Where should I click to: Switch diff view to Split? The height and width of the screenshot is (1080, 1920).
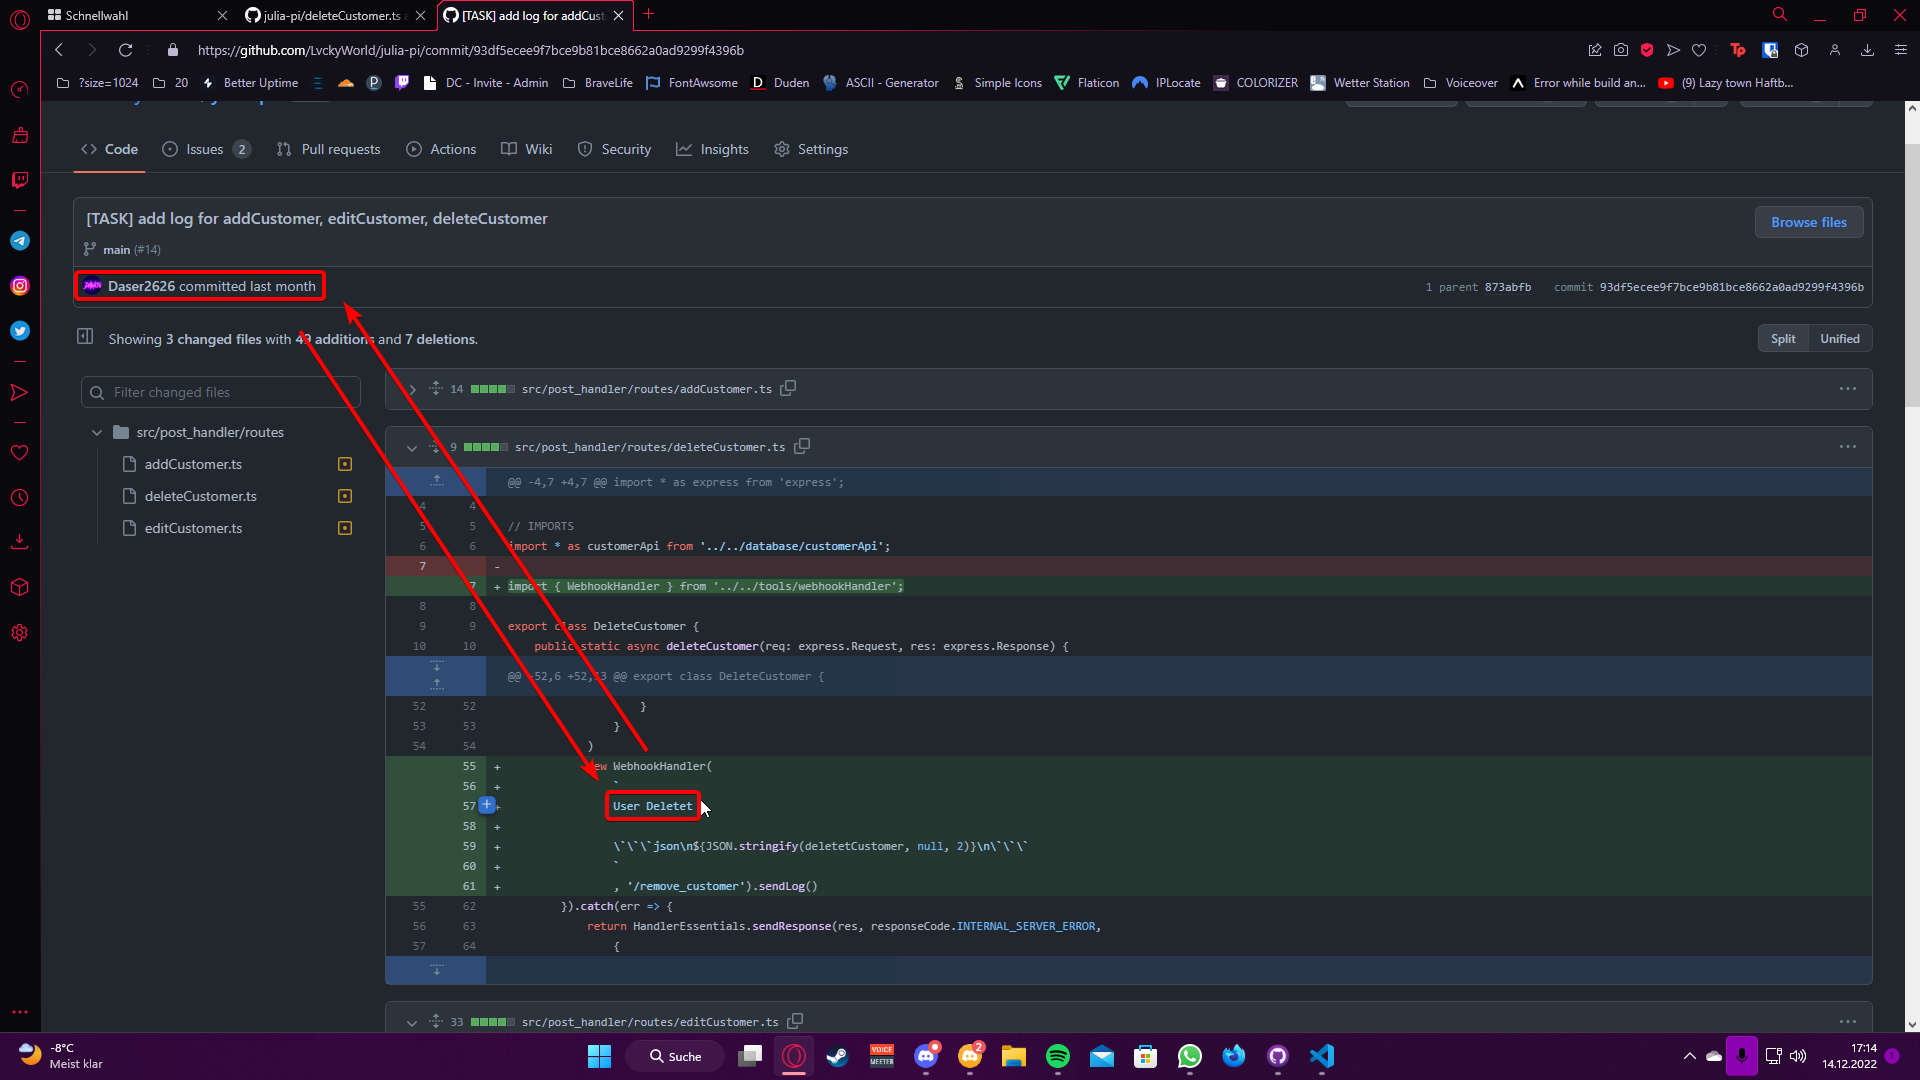point(1782,339)
